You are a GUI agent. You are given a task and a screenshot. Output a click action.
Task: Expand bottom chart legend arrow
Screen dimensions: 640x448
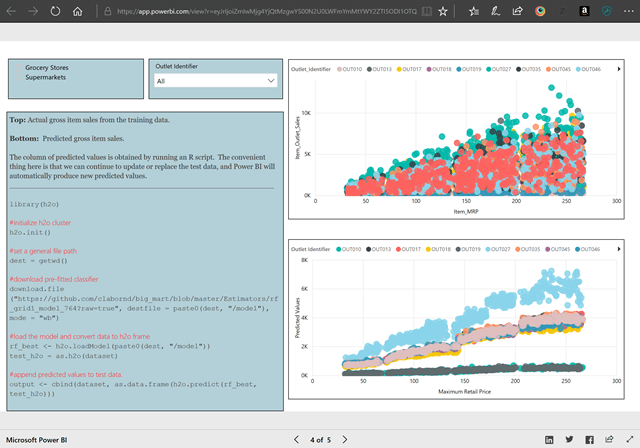(619, 249)
